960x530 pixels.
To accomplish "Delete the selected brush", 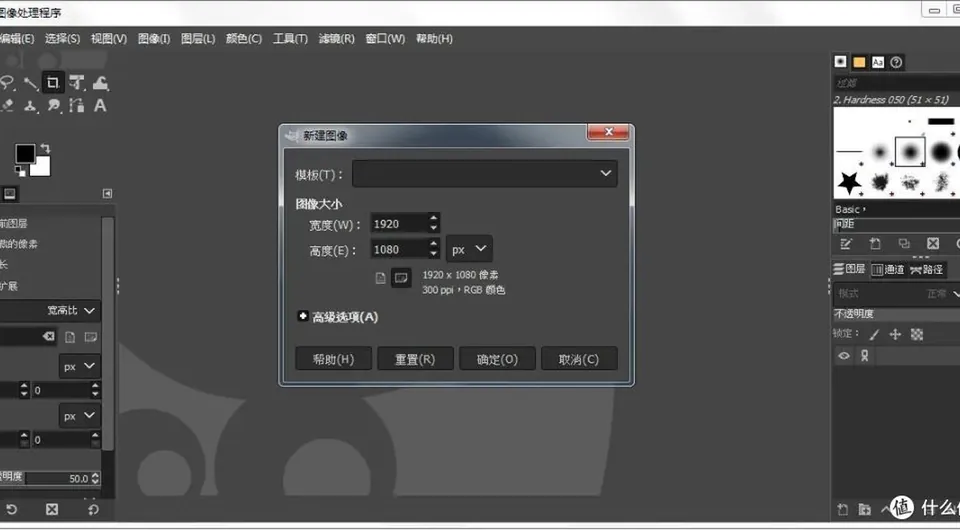I will point(932,244).
